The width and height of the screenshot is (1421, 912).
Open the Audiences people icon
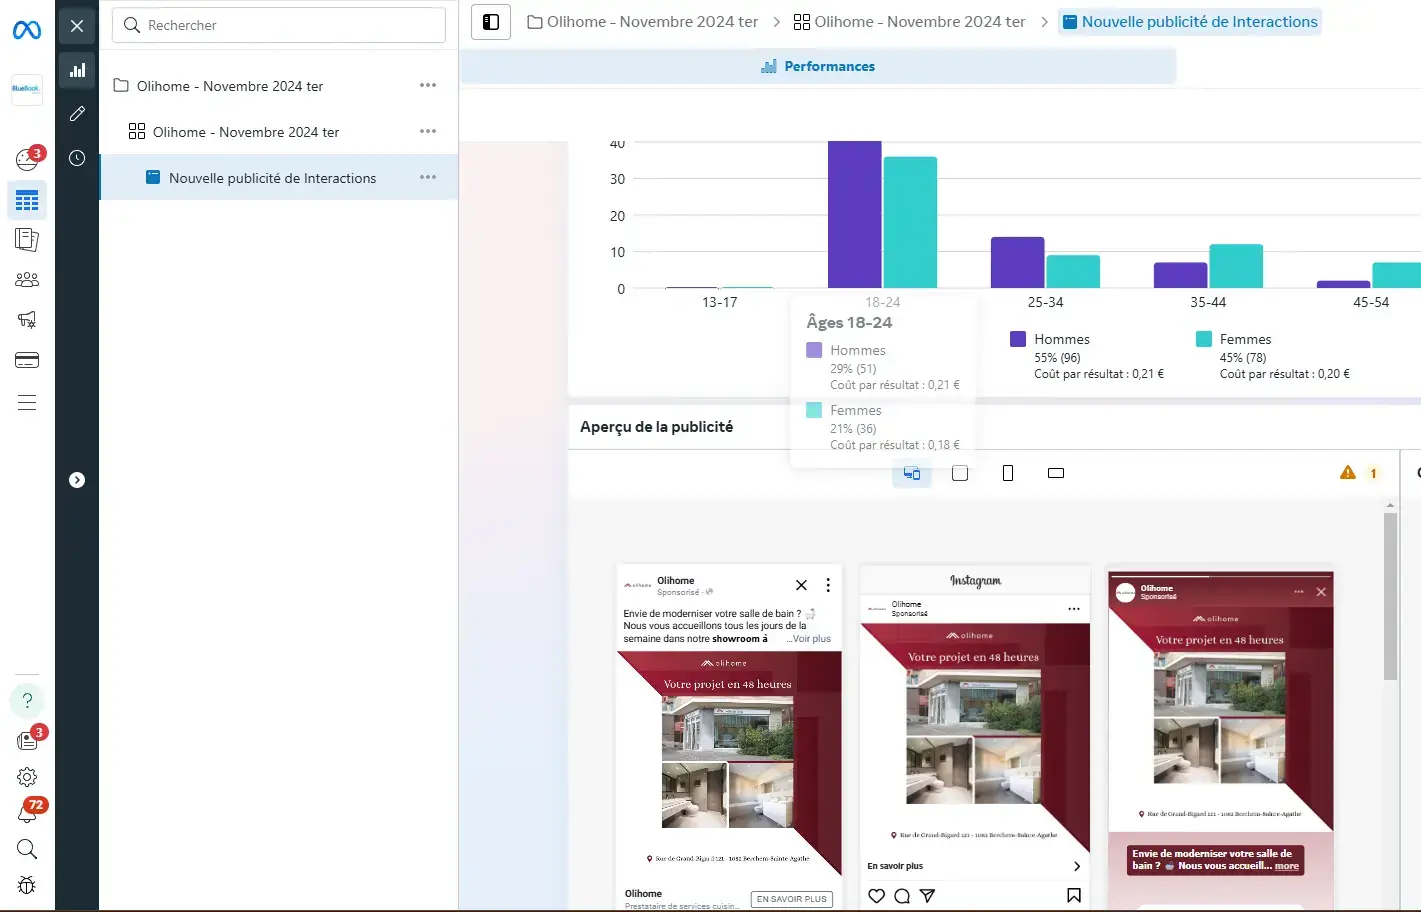click(27, 280)
